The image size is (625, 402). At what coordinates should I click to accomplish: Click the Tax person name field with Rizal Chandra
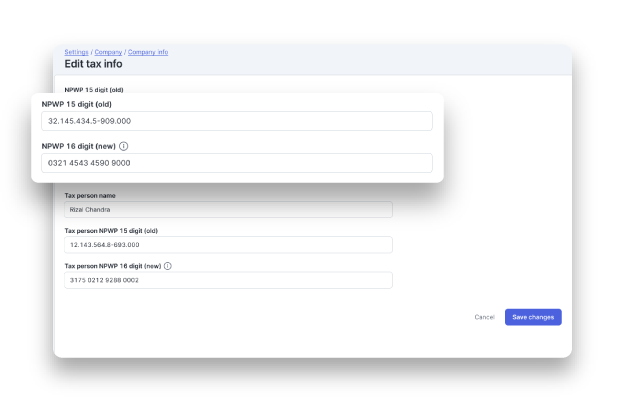228,210
